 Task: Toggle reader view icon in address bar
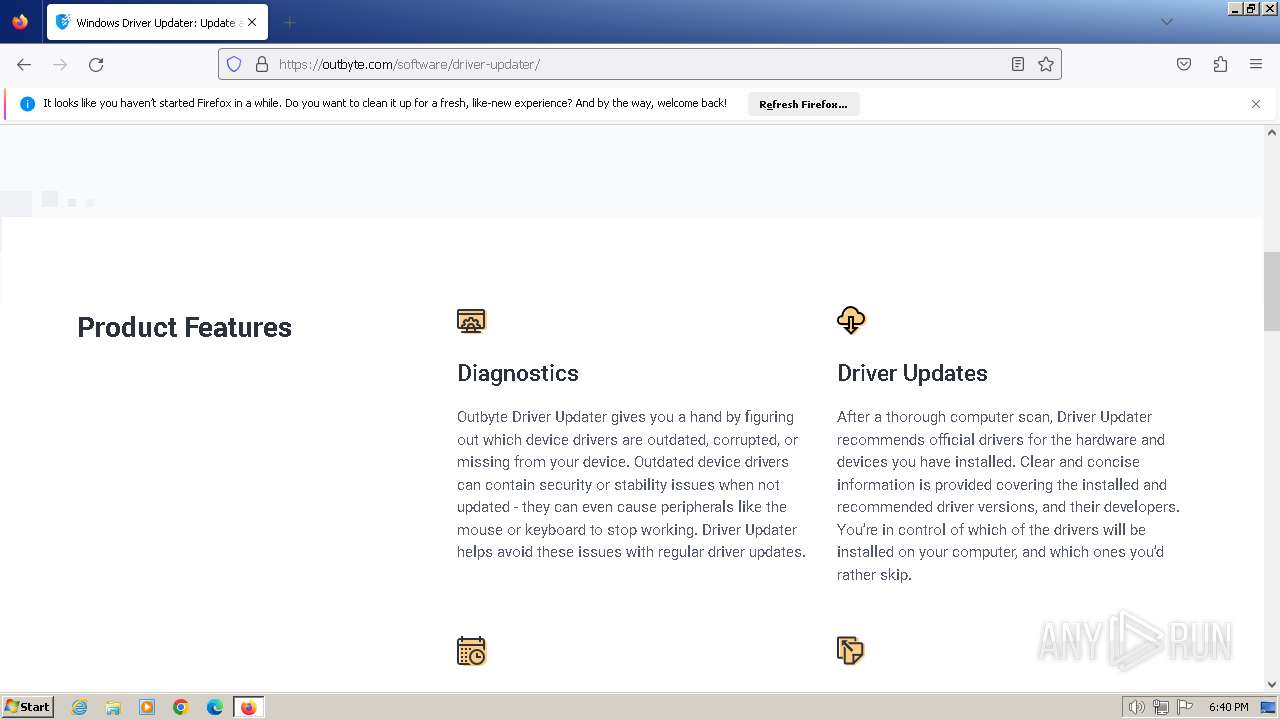(1018, 64)
